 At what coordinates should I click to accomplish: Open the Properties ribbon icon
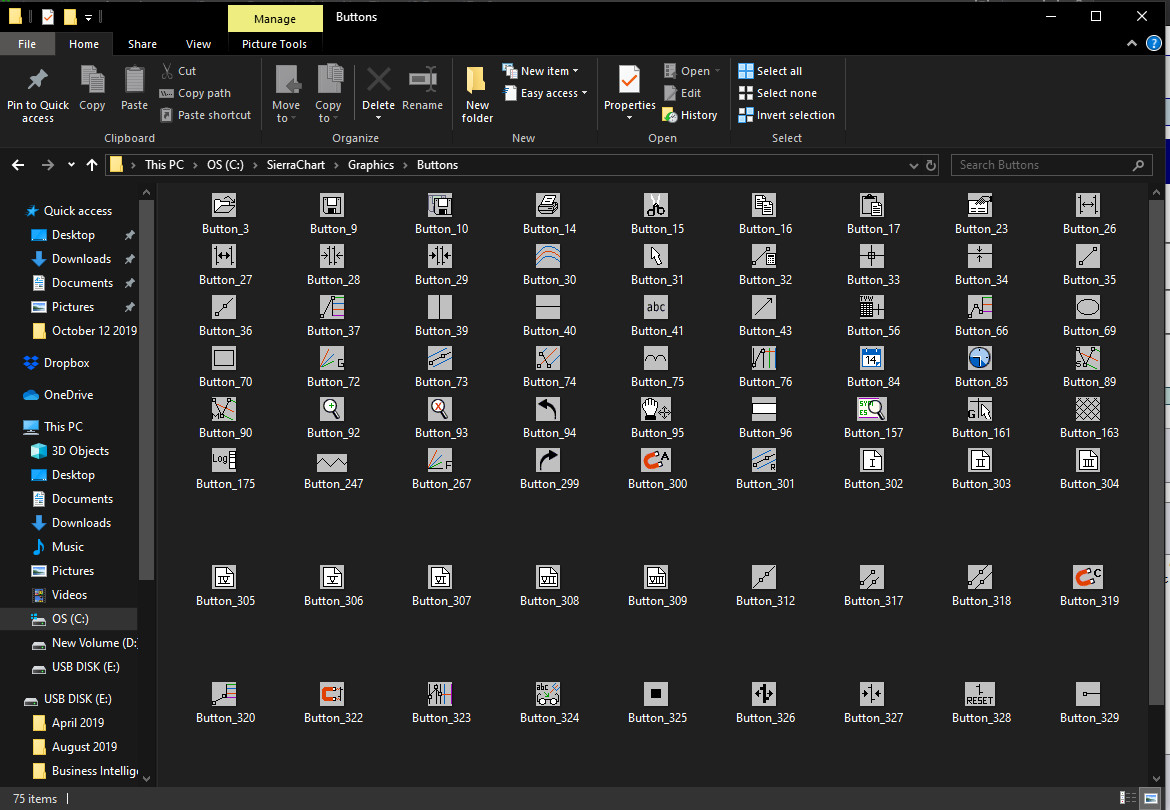[x=629, y=80]
